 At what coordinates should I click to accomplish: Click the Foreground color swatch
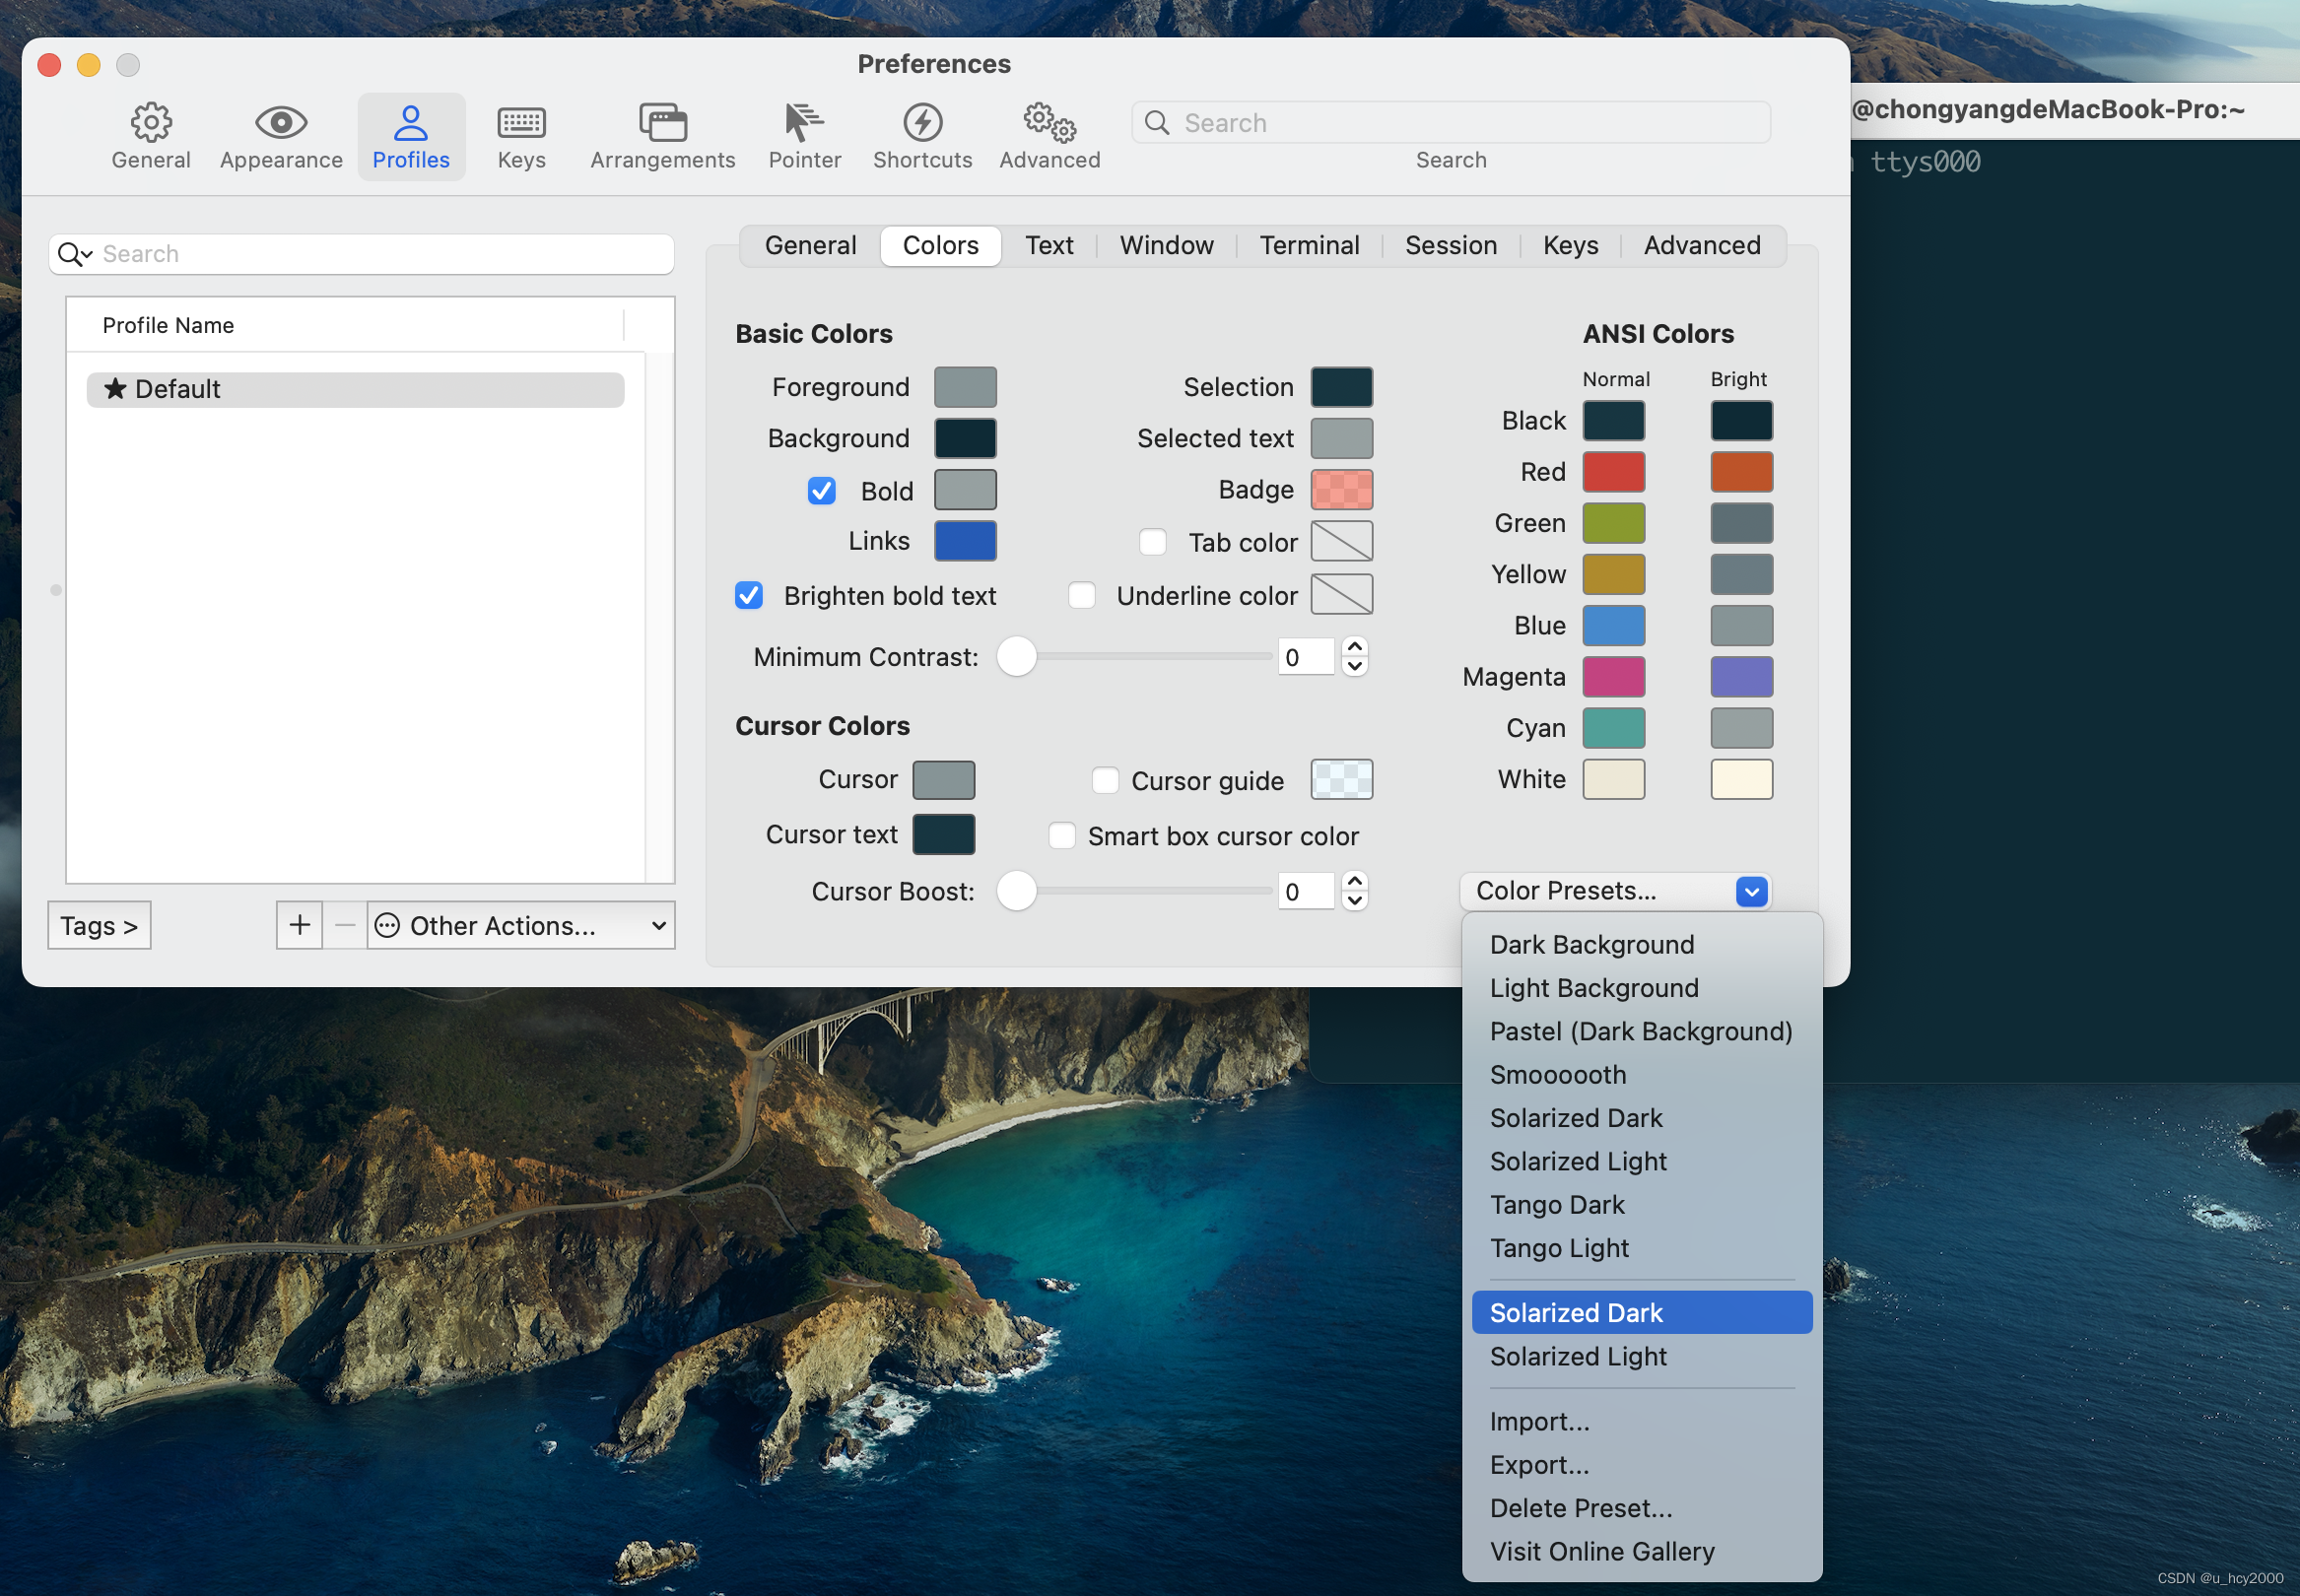pyautogui.click(x=965, y=387)
